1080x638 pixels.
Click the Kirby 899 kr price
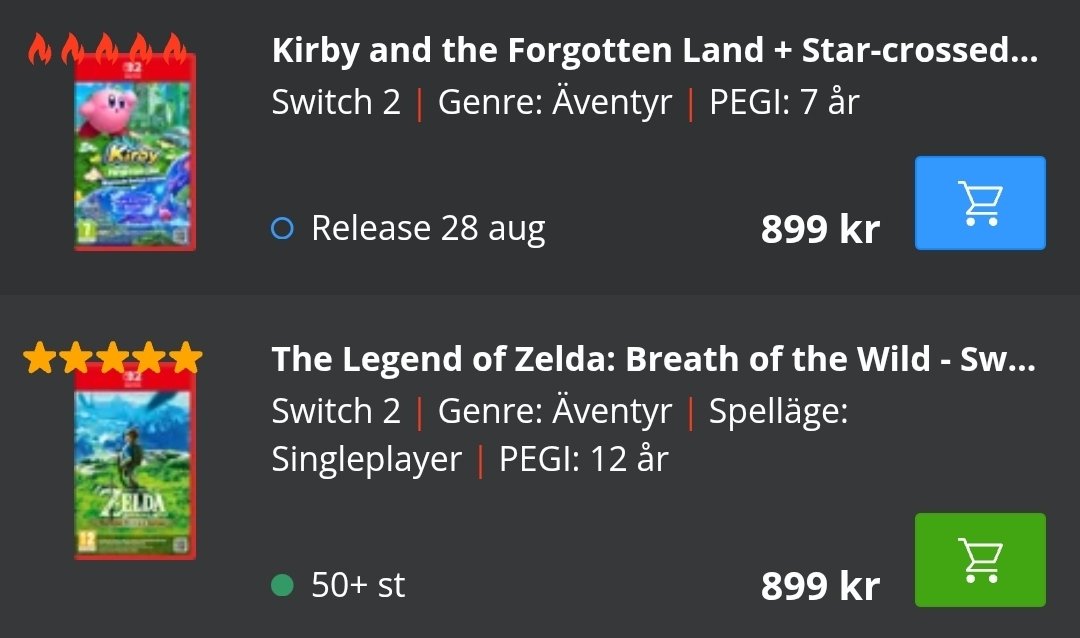pos(820,229)
